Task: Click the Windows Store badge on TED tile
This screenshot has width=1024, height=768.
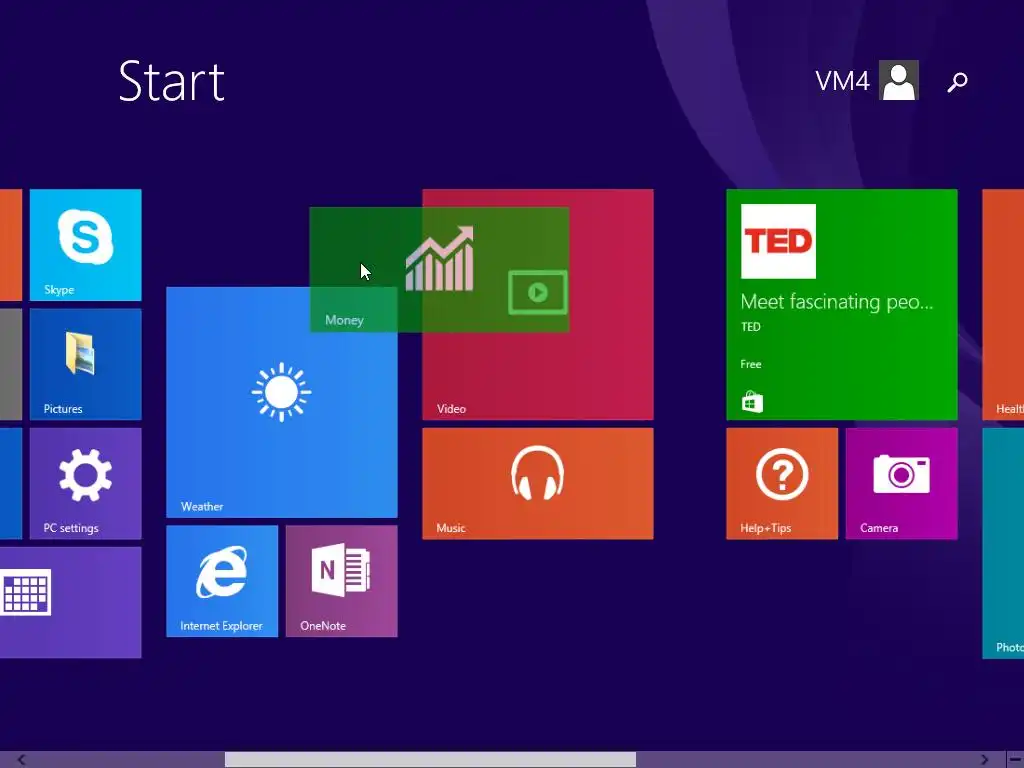Action: (752, 402)
